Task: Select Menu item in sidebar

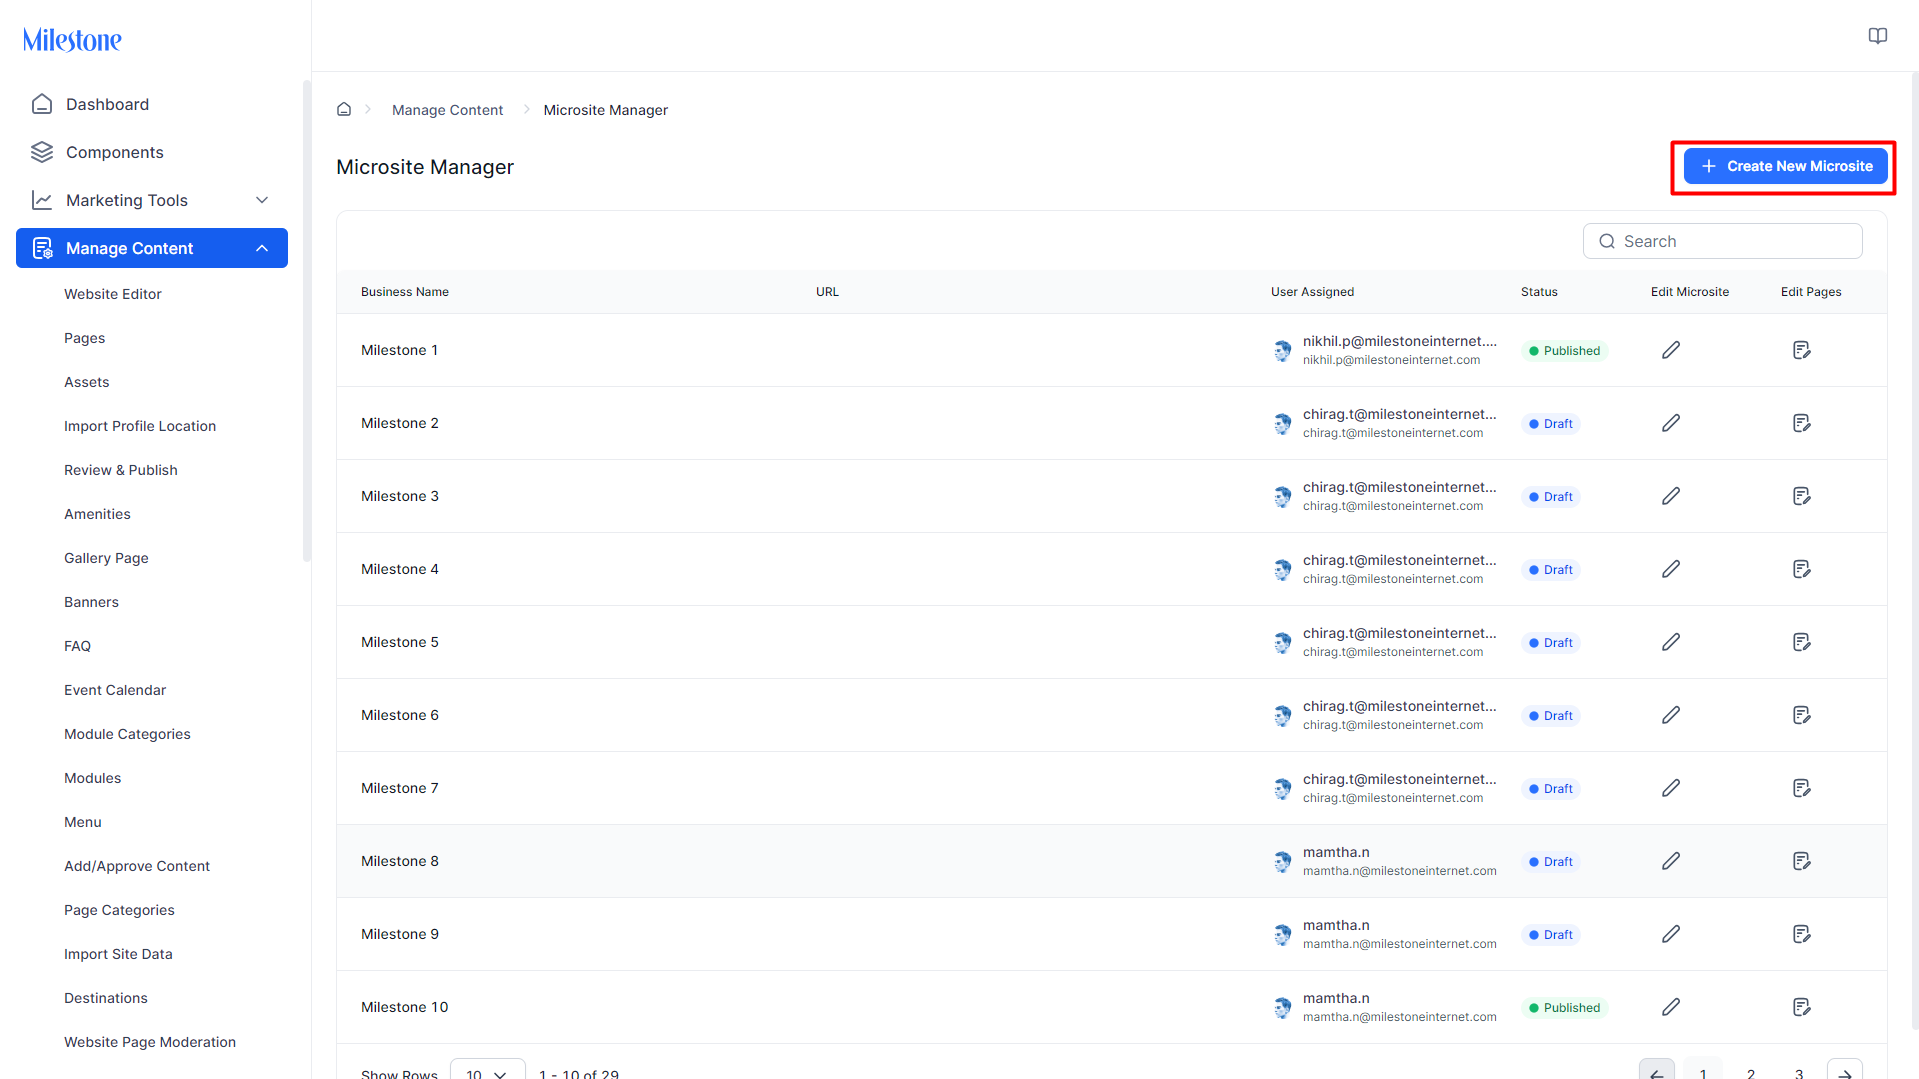Action: point(83,822)
